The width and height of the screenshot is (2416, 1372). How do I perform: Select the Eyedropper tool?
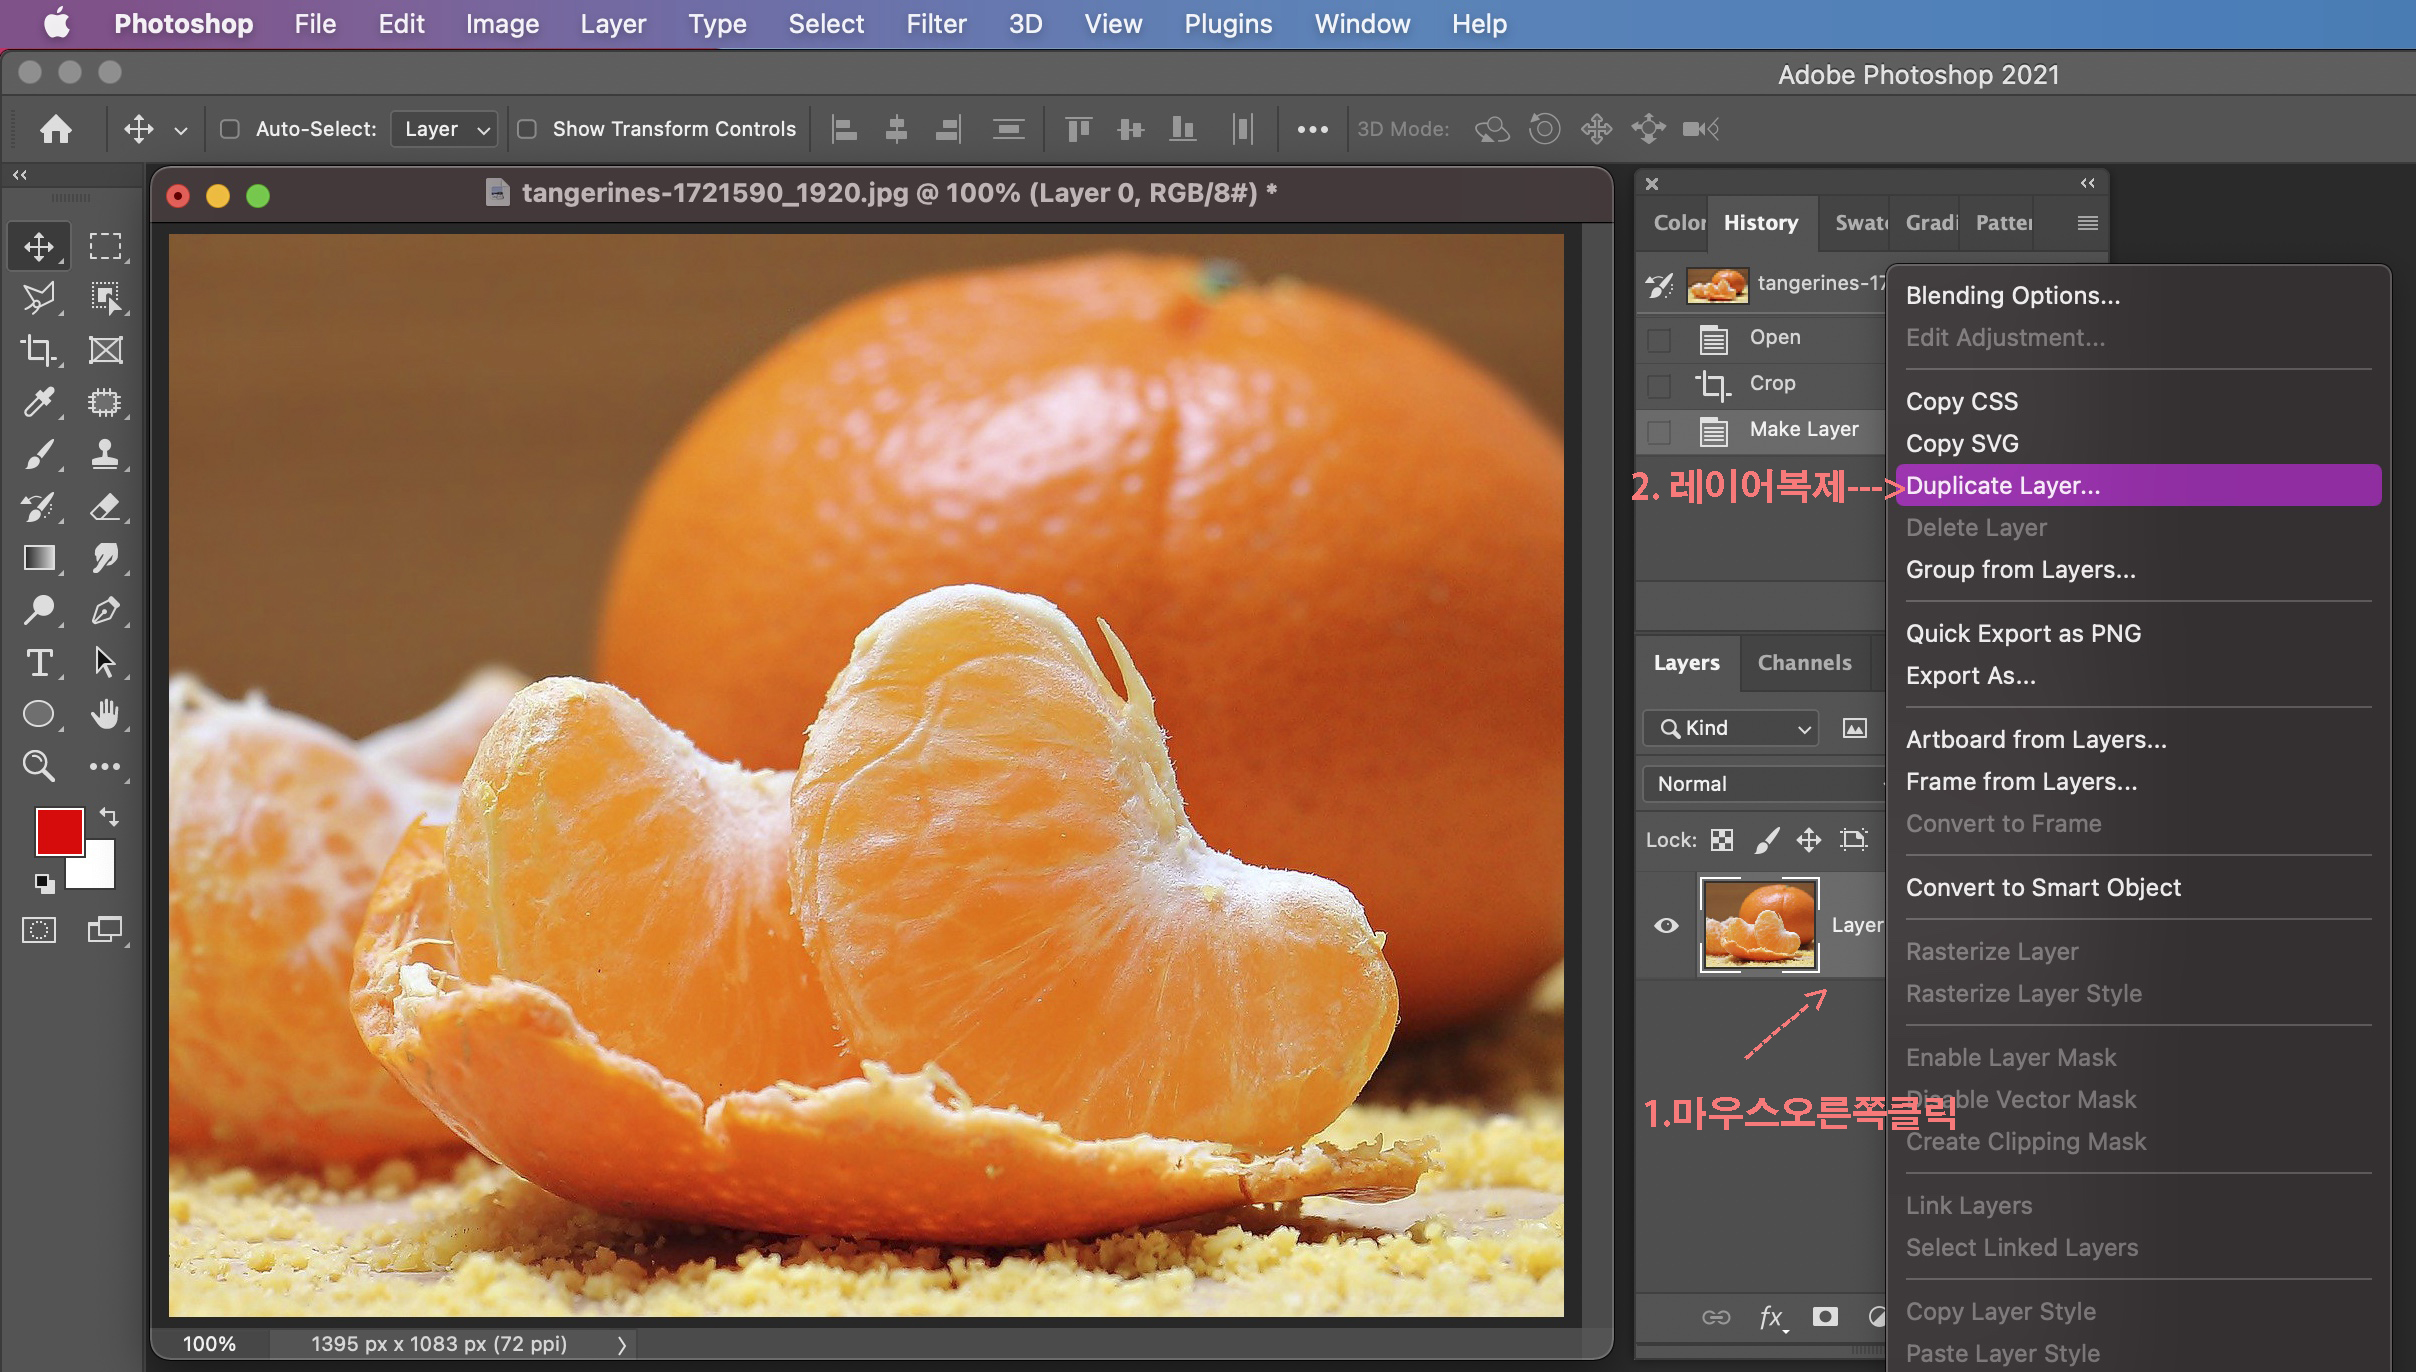tap(38, 402)
